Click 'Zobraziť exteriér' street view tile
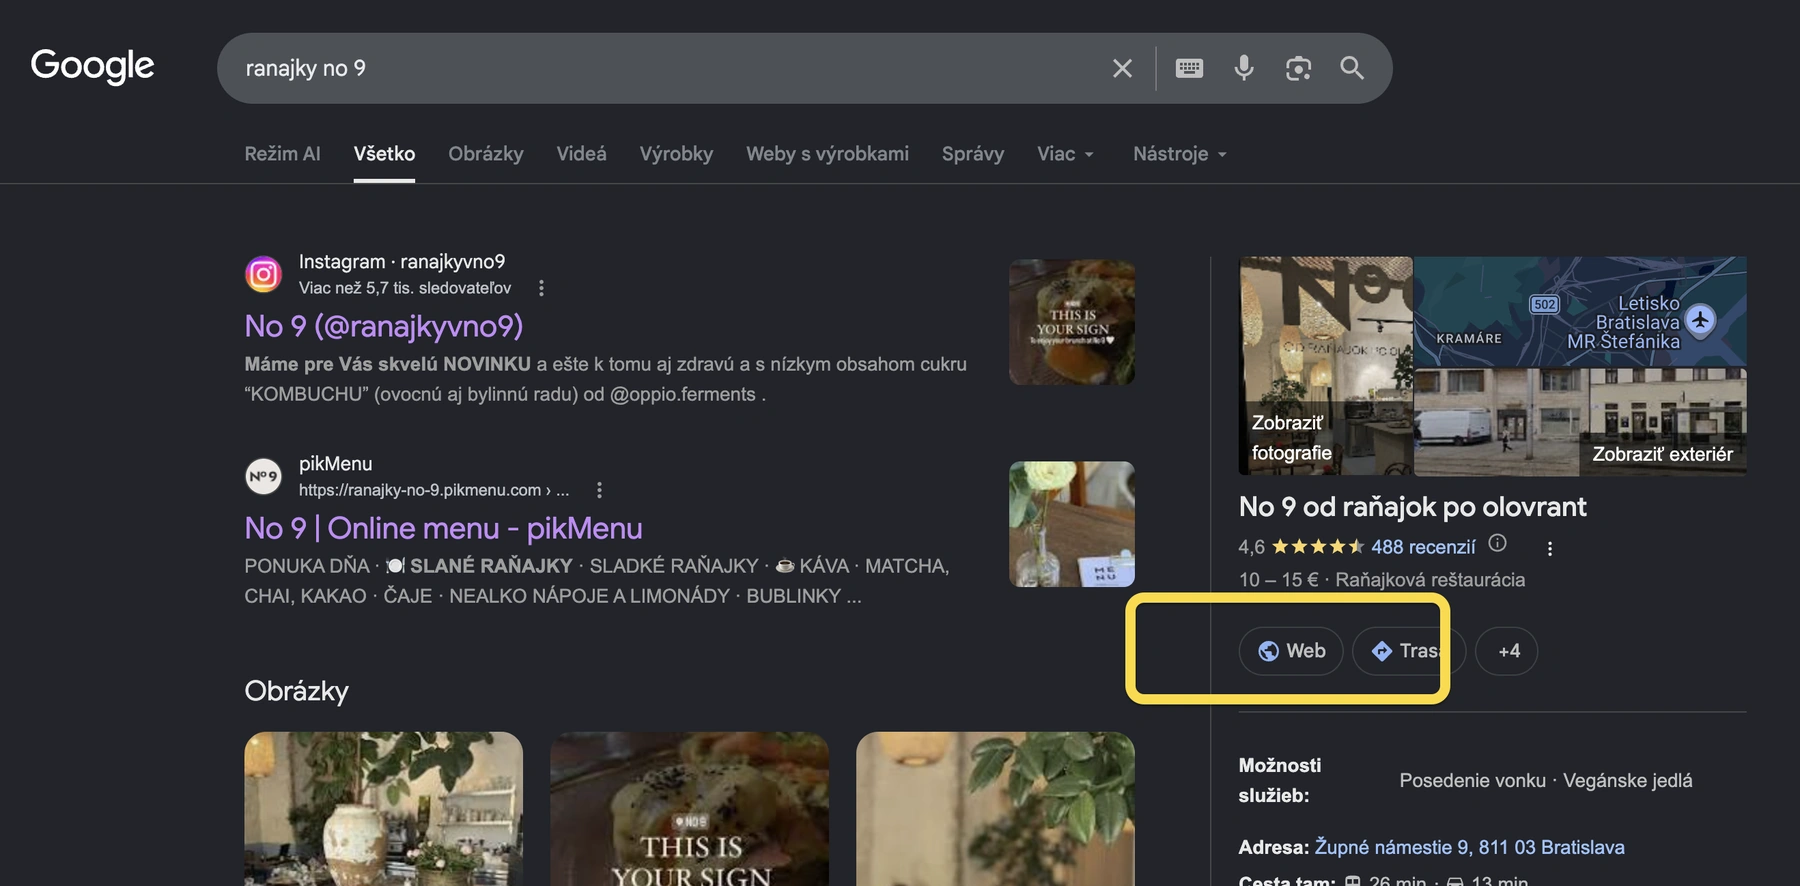The height and width of the screenshot is (886, 1800). point(1580,422)
